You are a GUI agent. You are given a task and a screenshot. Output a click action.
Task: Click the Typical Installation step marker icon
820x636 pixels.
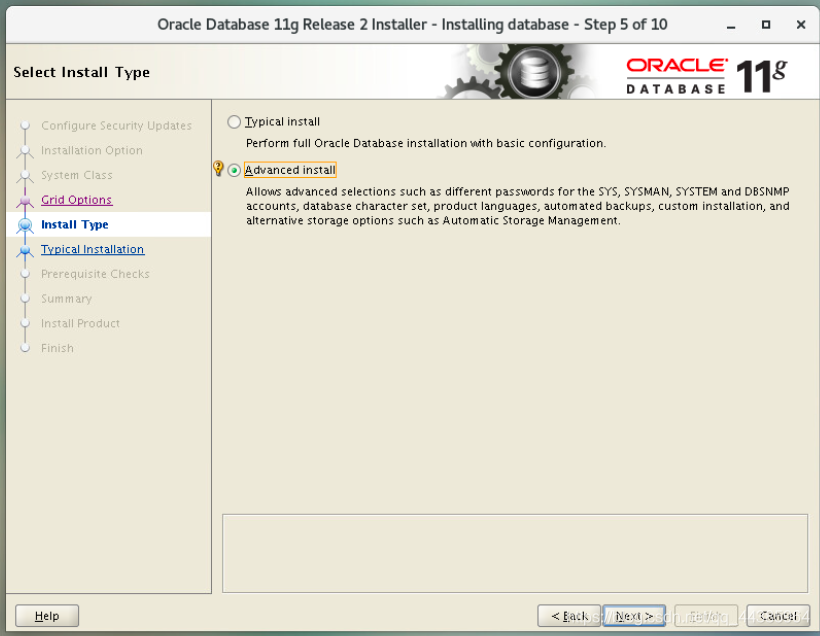click(25, 250)
